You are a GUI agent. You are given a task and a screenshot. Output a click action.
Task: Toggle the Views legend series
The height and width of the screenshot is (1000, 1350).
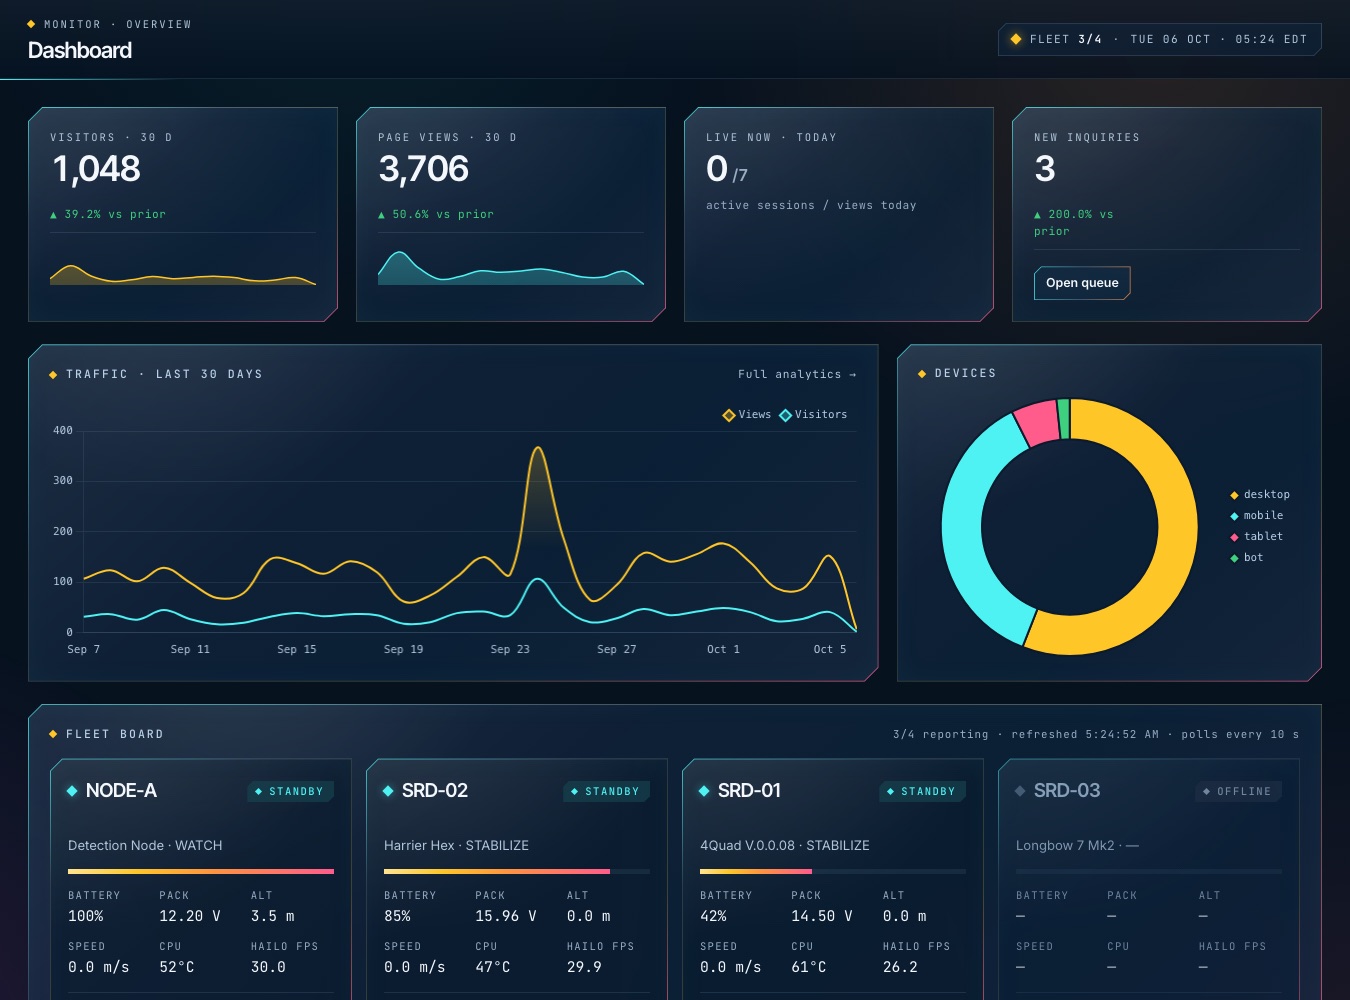[747, 415]
